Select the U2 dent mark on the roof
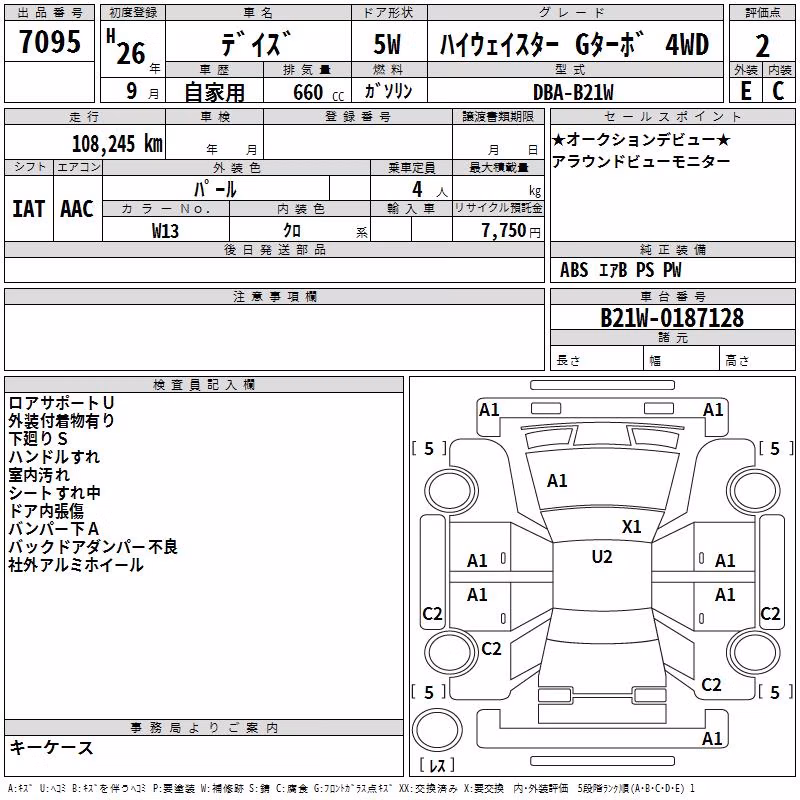 [602, 557]
